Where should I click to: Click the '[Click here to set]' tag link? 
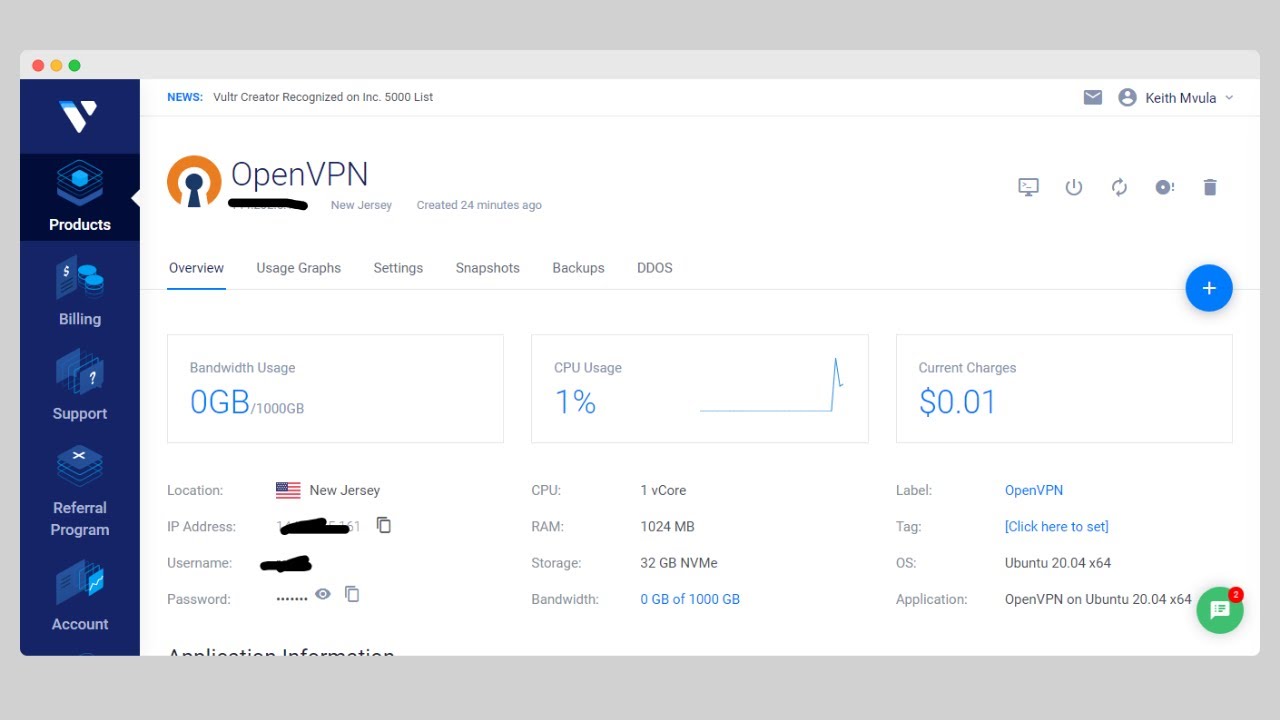click(1057, 526)
